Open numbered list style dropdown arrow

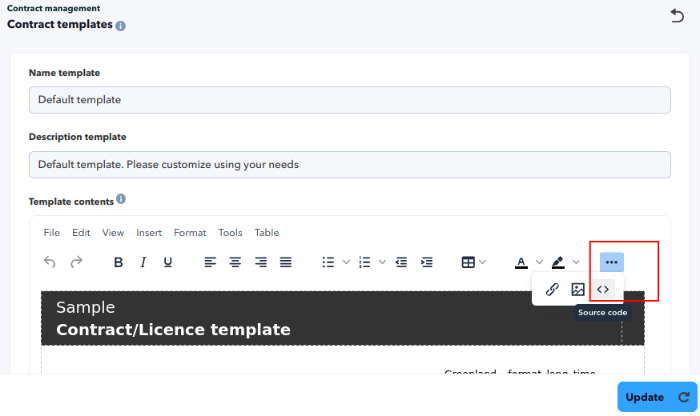[x=382, y=262]
